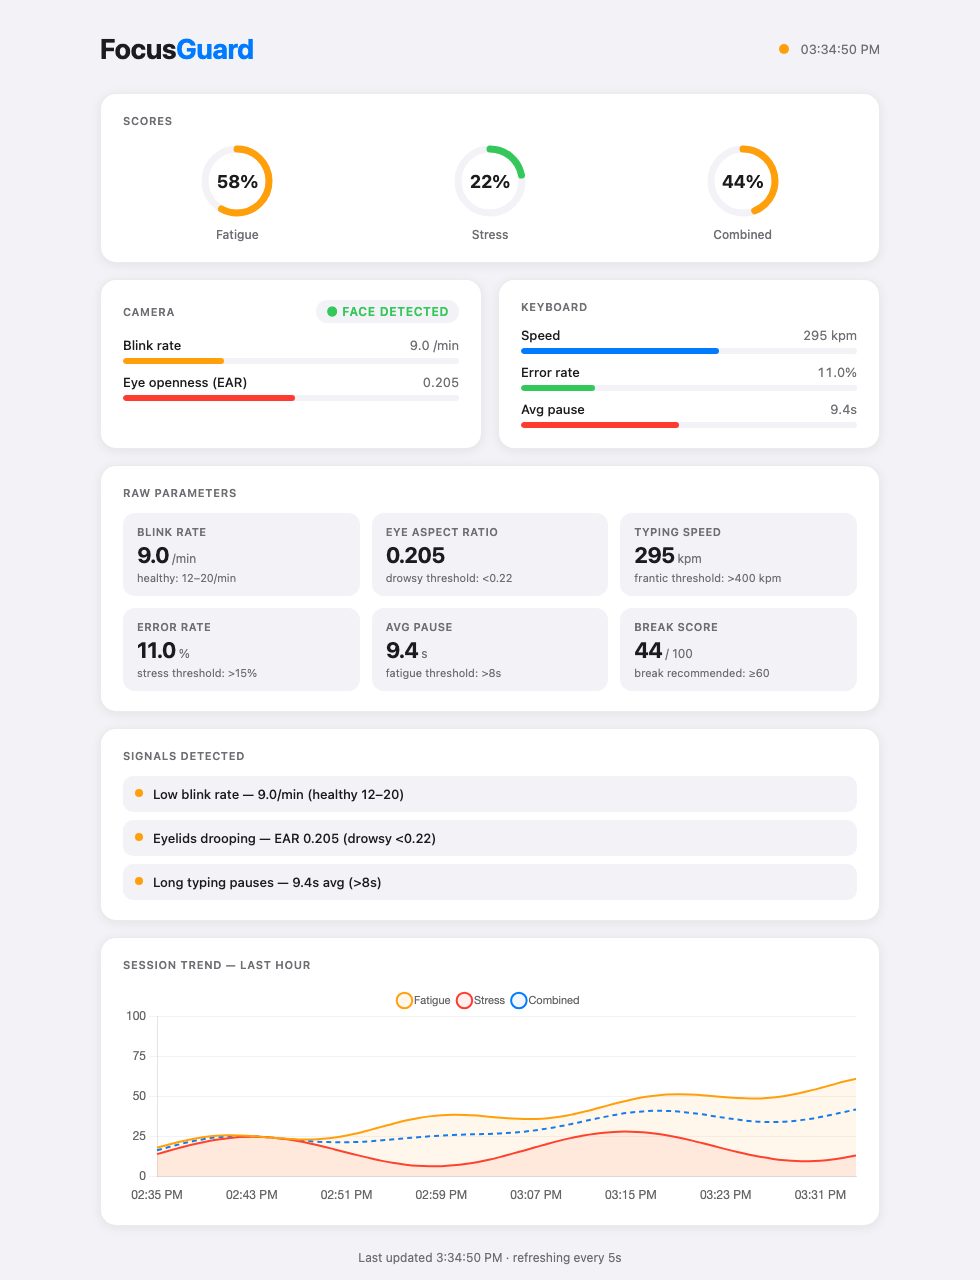
Task: Click the 02:35 PM x-axis label
Action: pos(157,1195)
